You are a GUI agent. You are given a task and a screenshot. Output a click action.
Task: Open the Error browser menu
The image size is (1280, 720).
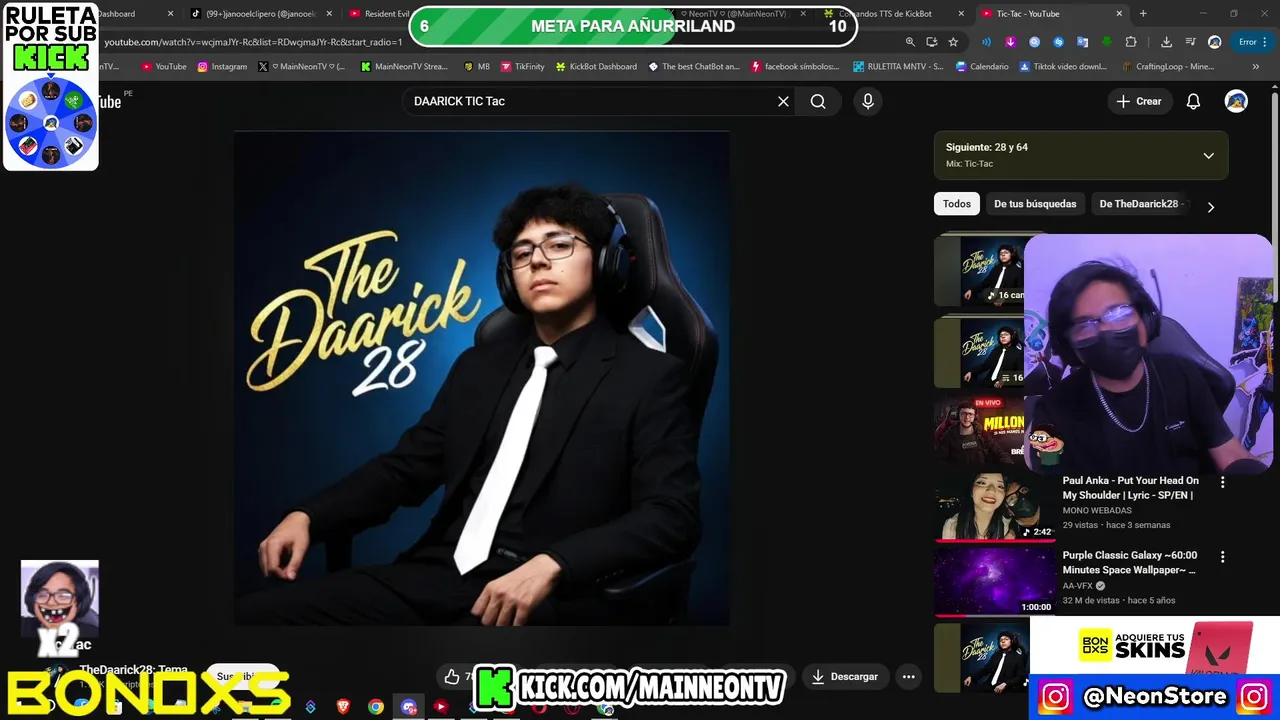point(1253,42)
